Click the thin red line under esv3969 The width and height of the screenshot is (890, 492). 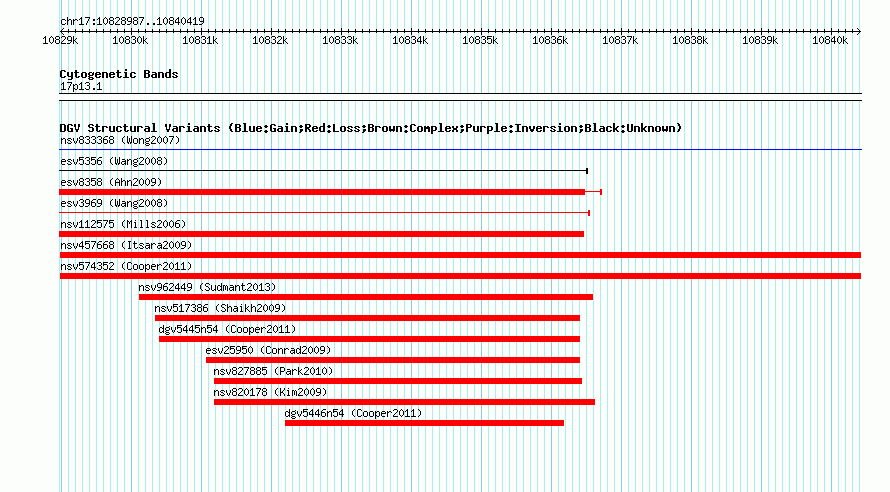point(325,213)
